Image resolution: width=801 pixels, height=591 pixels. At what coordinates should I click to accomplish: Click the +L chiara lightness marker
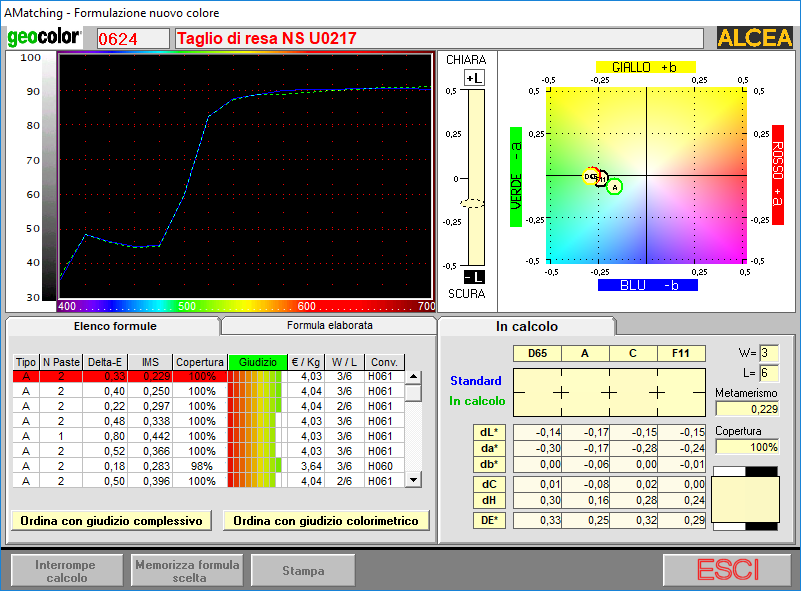click(x=474, y=78)
